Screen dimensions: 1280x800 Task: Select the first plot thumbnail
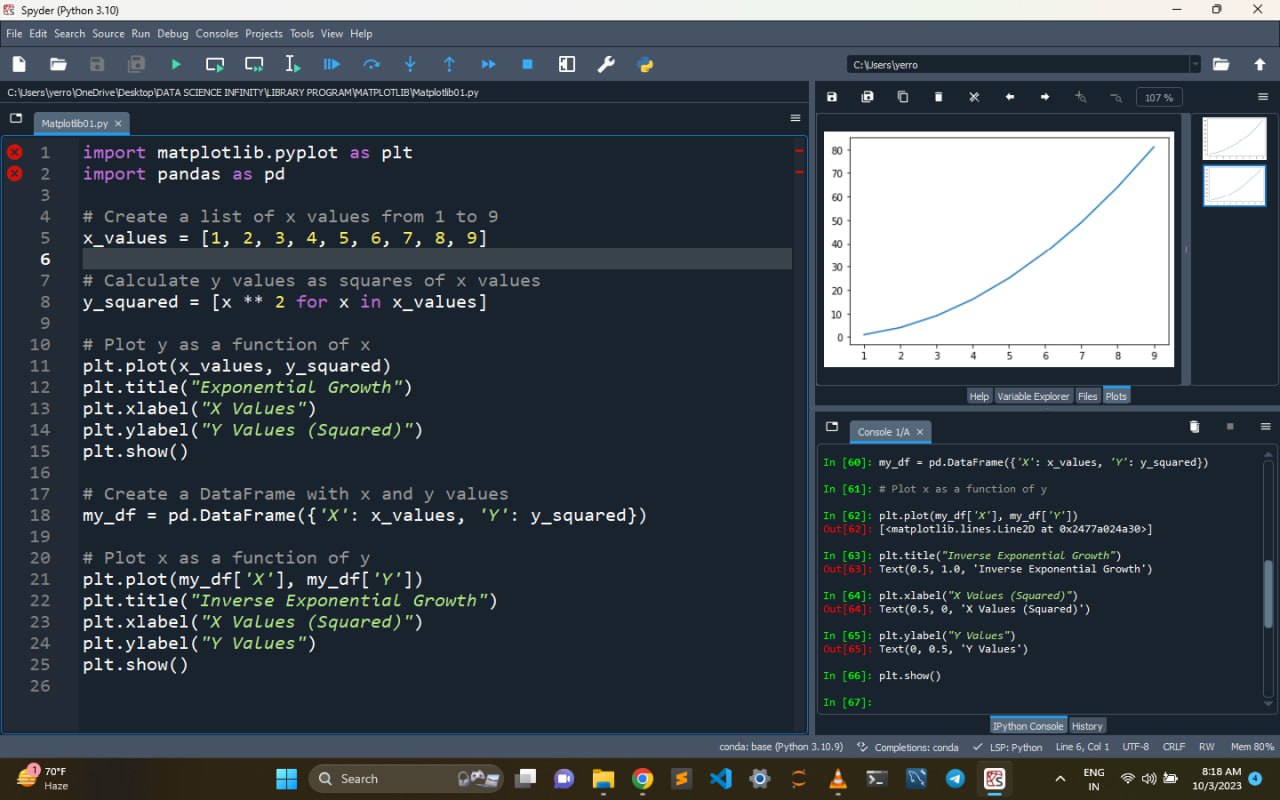point(1234,139)
